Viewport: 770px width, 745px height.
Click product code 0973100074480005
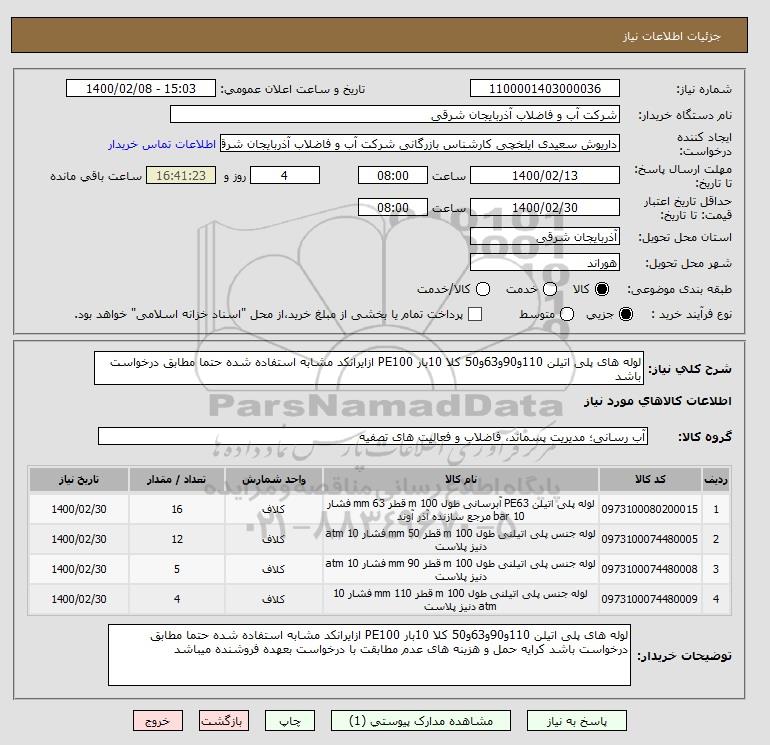(650, 539)
